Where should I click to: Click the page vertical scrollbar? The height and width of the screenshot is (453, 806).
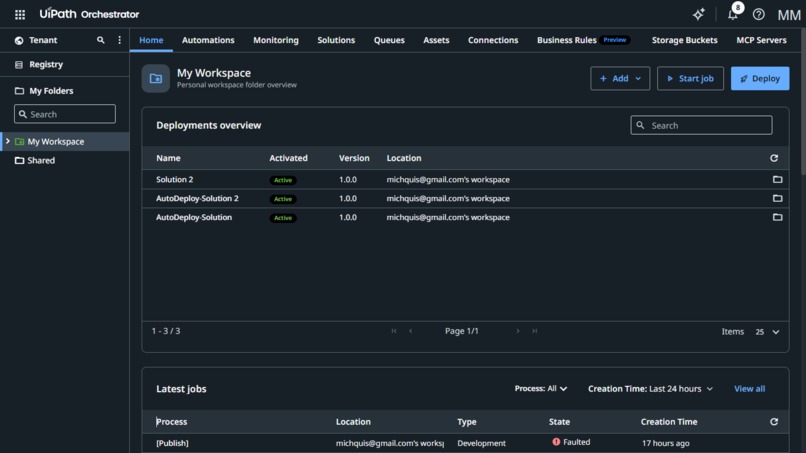click(803, 103)
